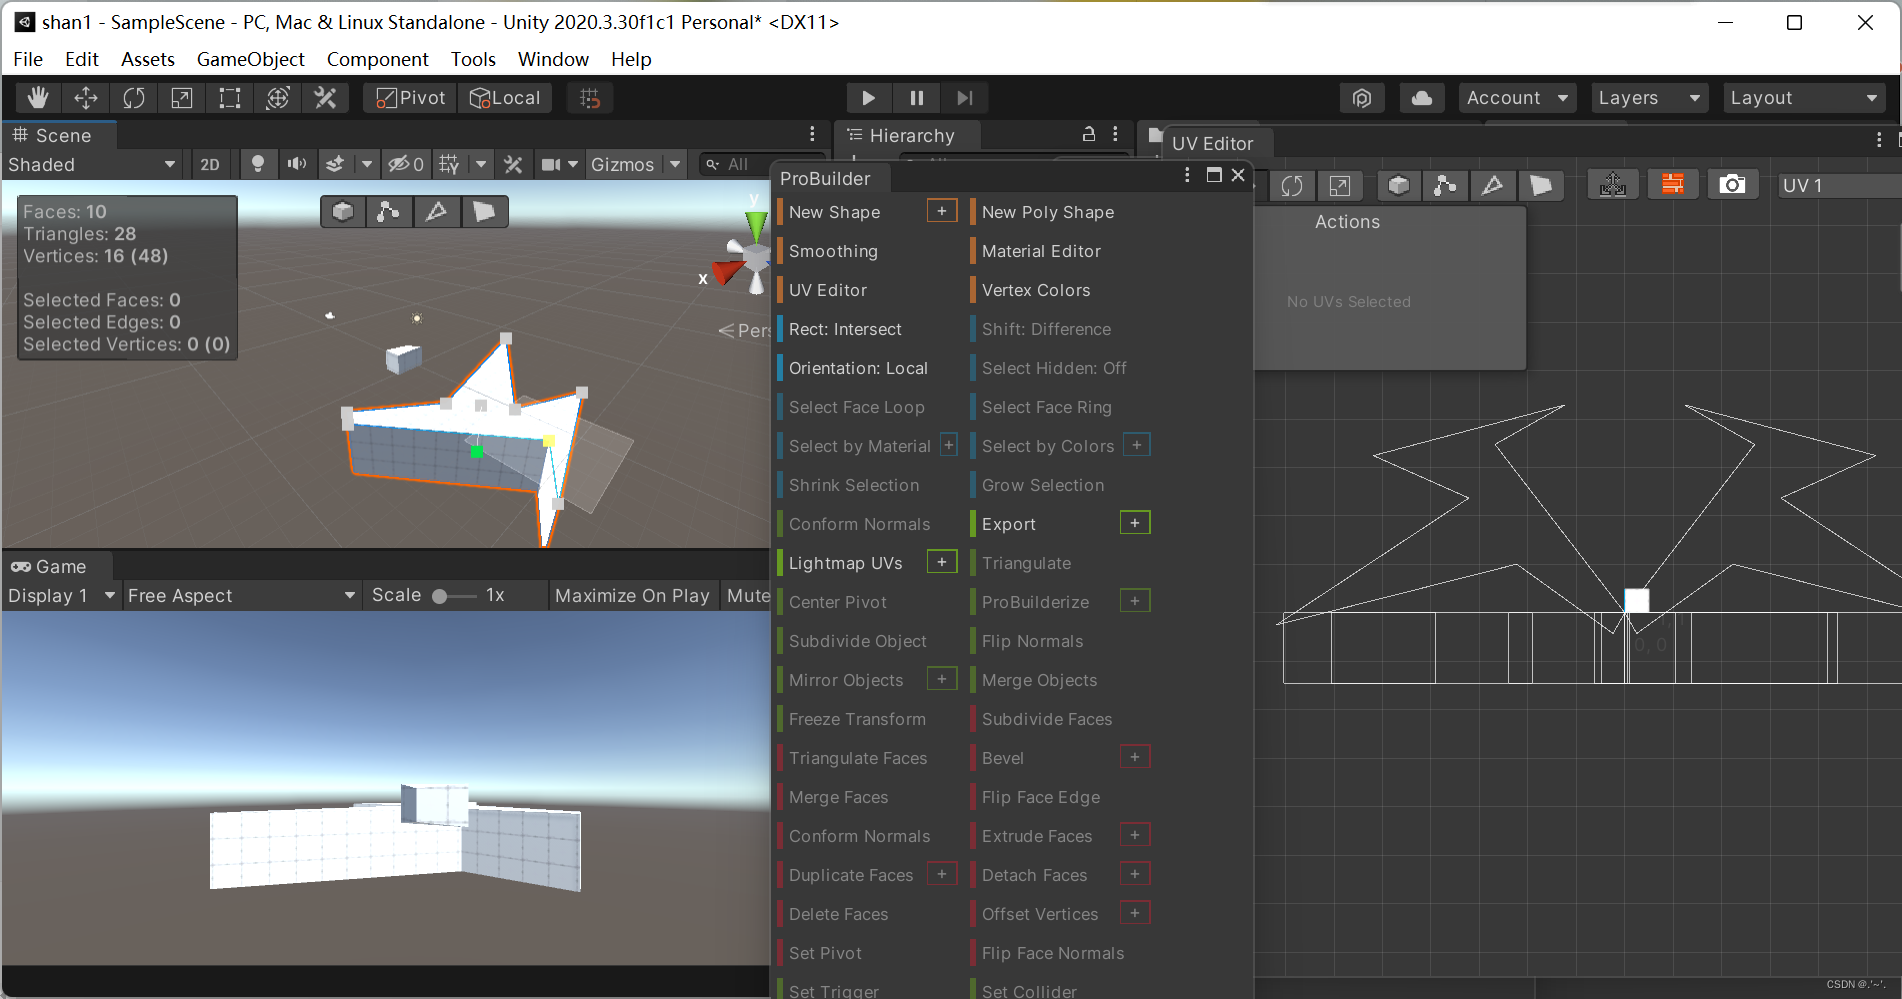Switch to the Game tab
Image resolution: width=1902 pixels, height=999 pixels.
pyautogui.click(x=55, y=566)
